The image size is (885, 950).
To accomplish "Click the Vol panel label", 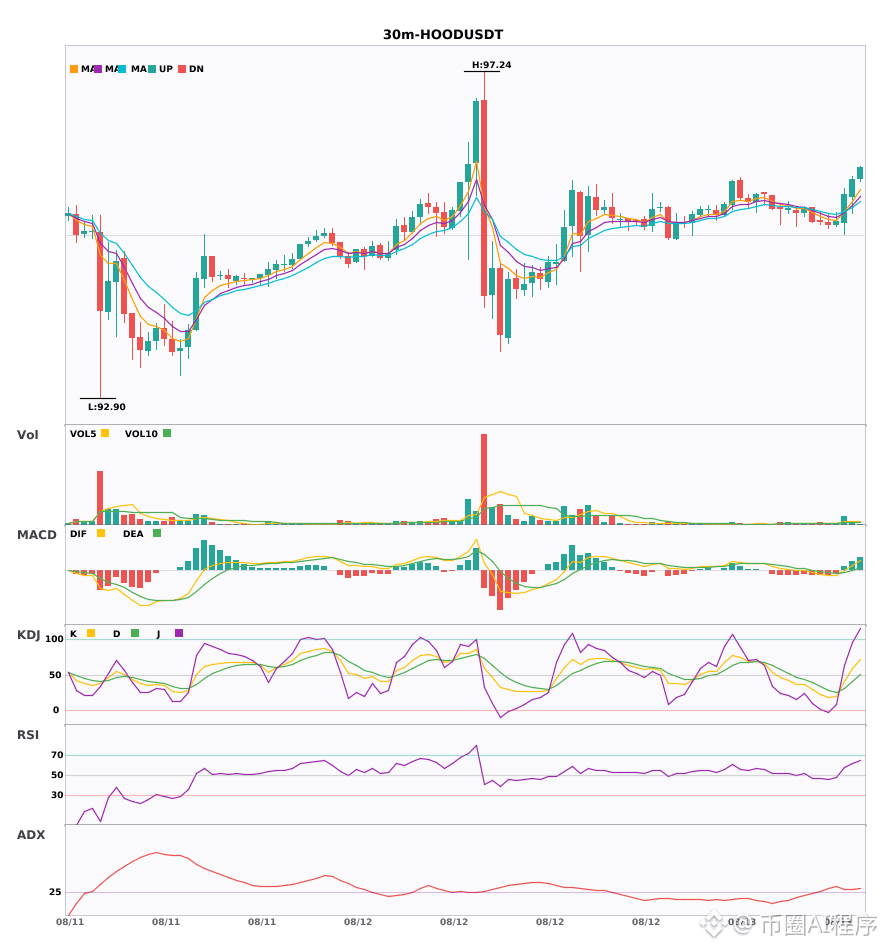I will [27, 435].
